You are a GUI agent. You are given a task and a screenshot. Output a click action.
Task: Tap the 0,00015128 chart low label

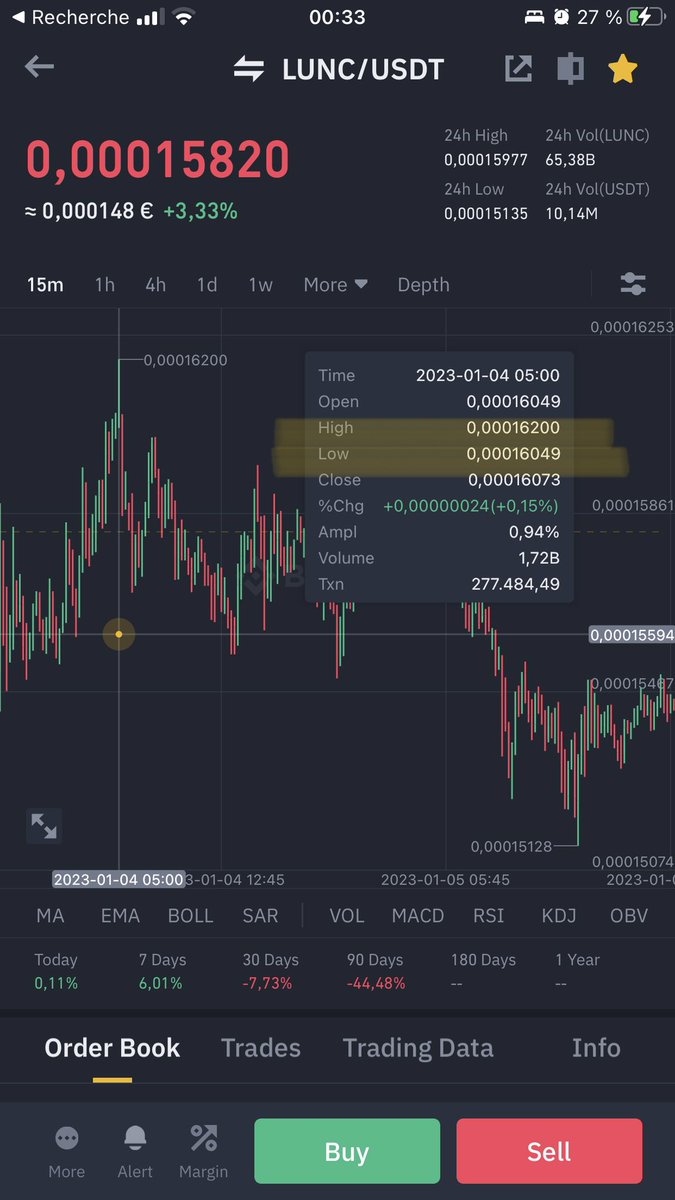click(x=511, y=846)
